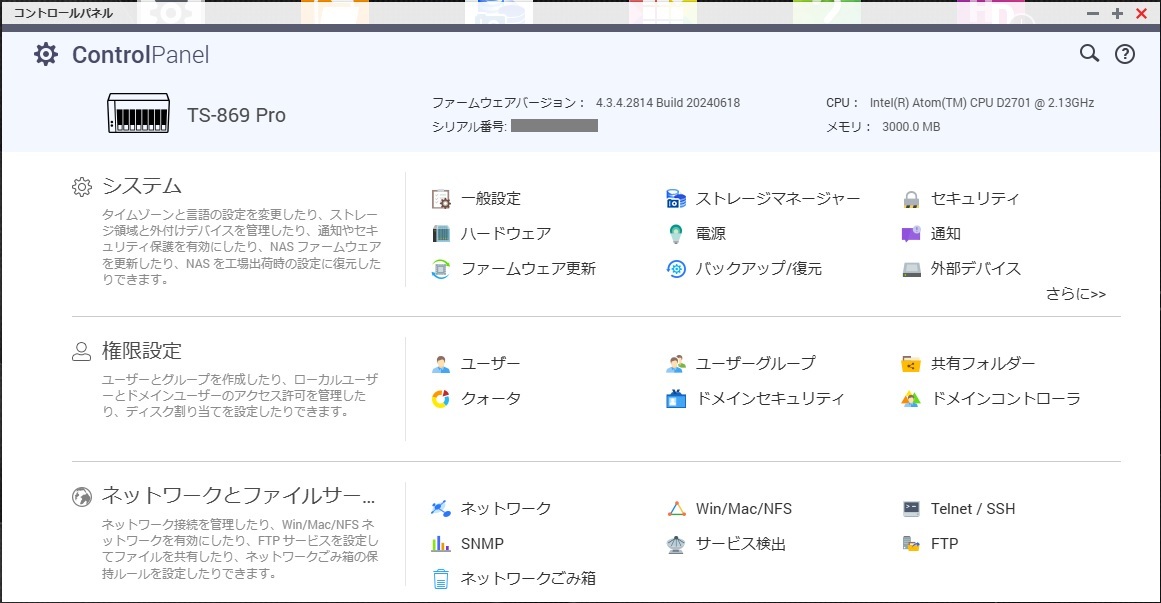Close the コントロールパネル window
Image resolution: width=1161 pixels, height=603 pixels.
click(x=1142, y=13)
